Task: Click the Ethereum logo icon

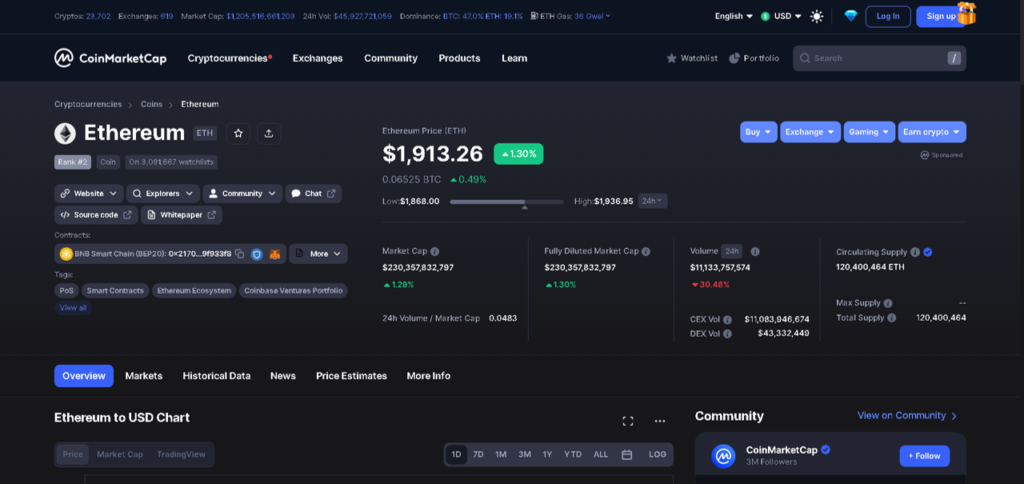Action: 65,133
